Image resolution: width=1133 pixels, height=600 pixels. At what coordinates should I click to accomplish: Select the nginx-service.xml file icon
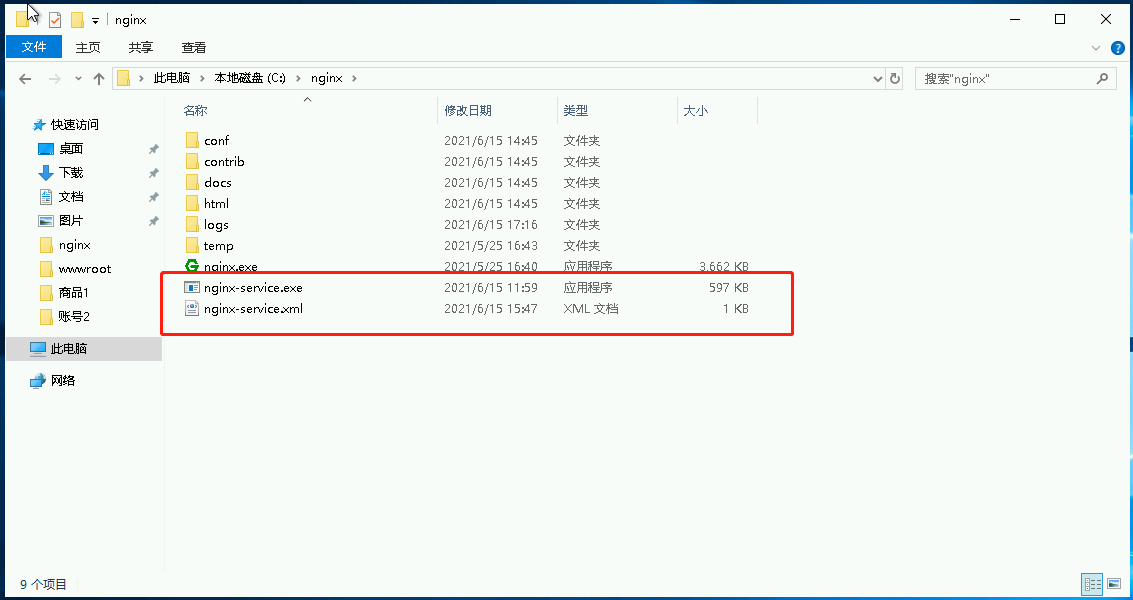pyautogui.click(x=192, y=309)
